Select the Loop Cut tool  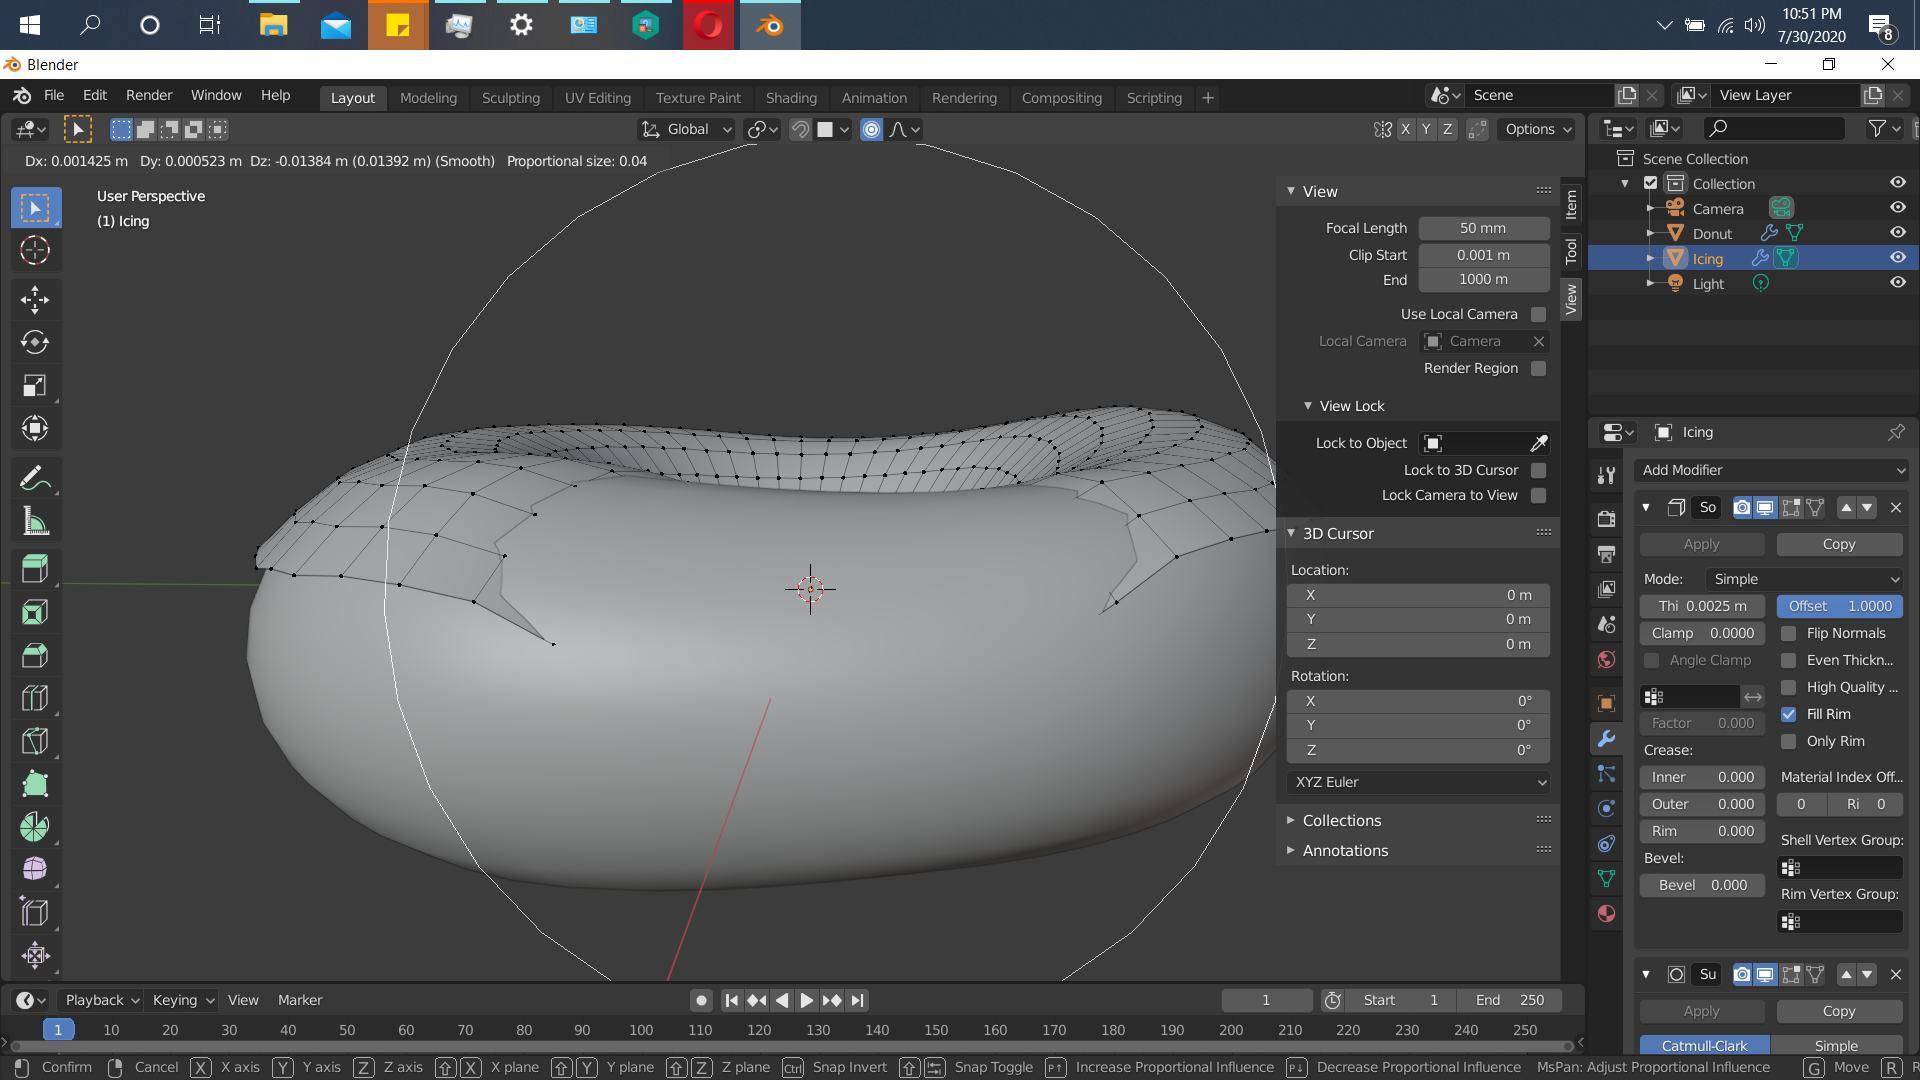coord(35,698)
